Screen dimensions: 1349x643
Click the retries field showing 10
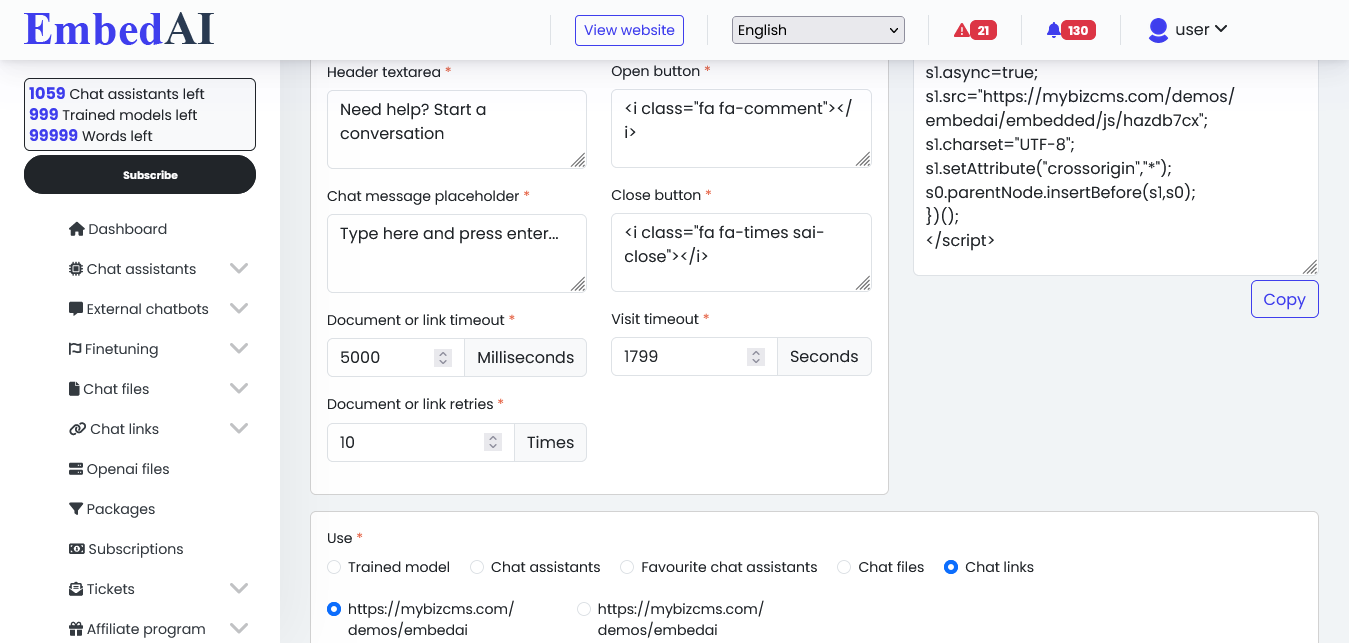(421, 442)
